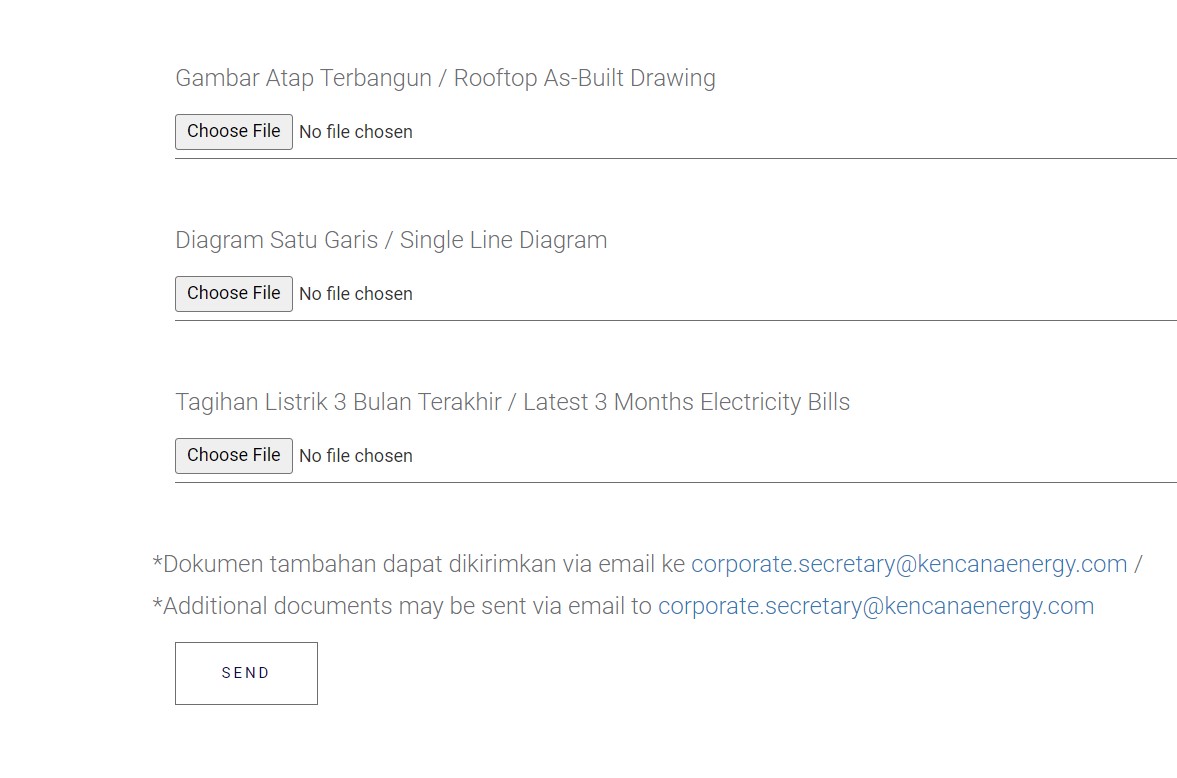The width and height of the screenshot is (1177, 778).
Task: Click the 'Latest 3 Months Electricity Bills' label
Action: (686, 402)
